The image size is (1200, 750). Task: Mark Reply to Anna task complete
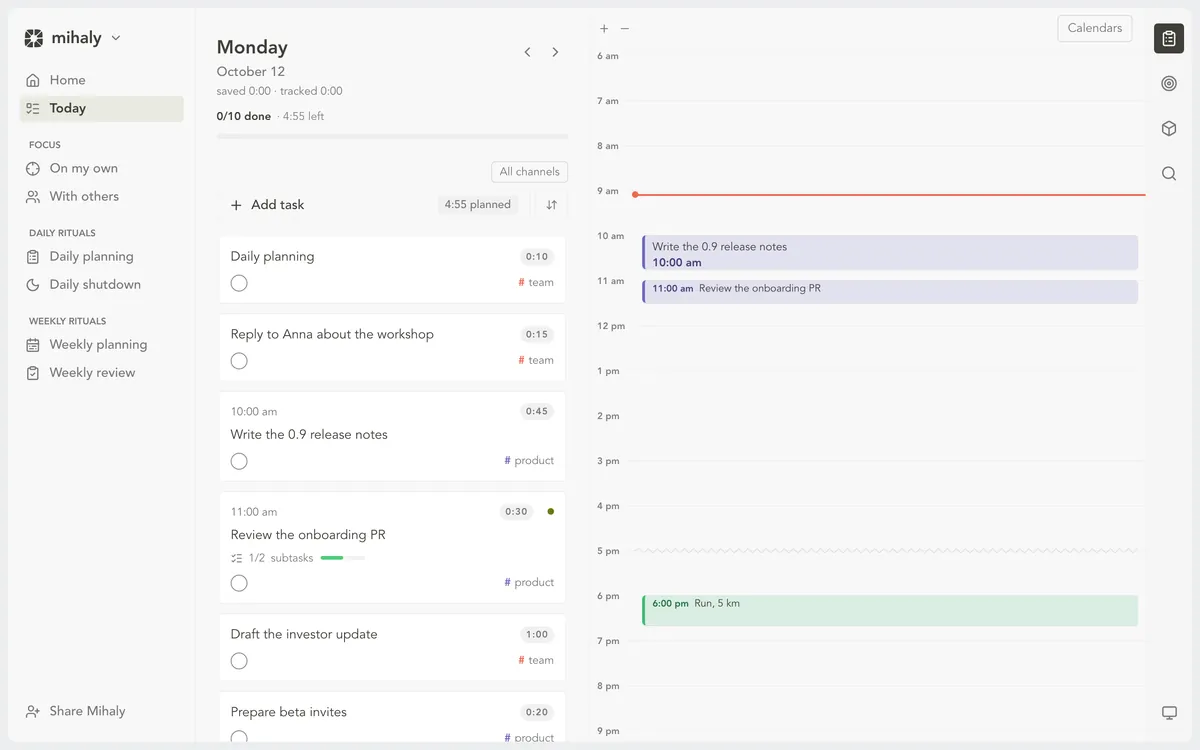239,361
